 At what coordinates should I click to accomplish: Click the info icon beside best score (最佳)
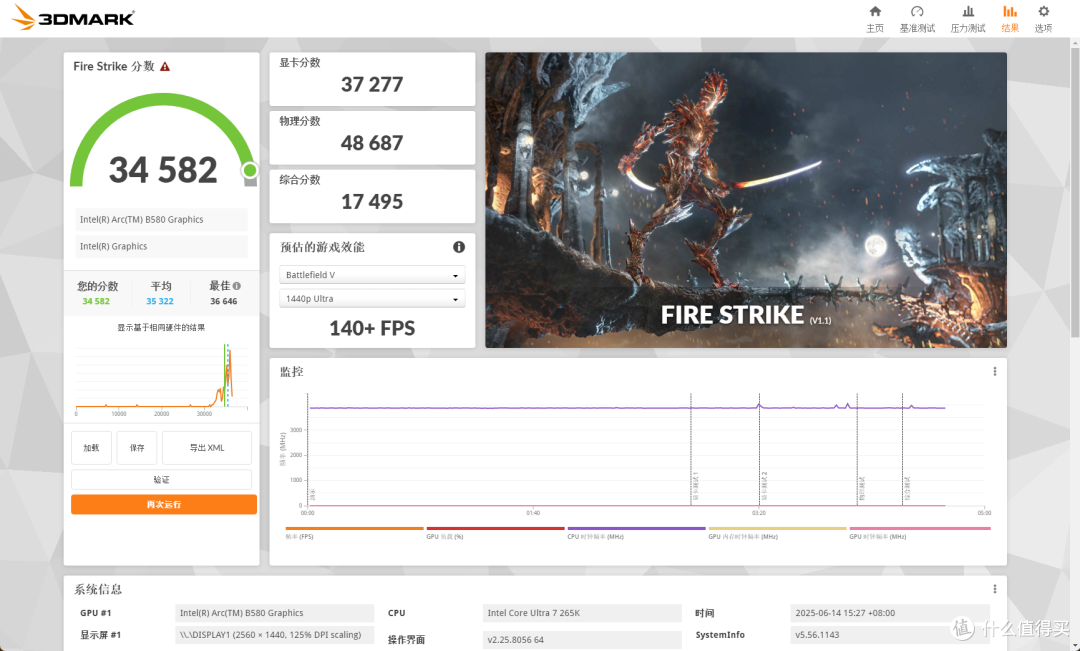[237, 286]
